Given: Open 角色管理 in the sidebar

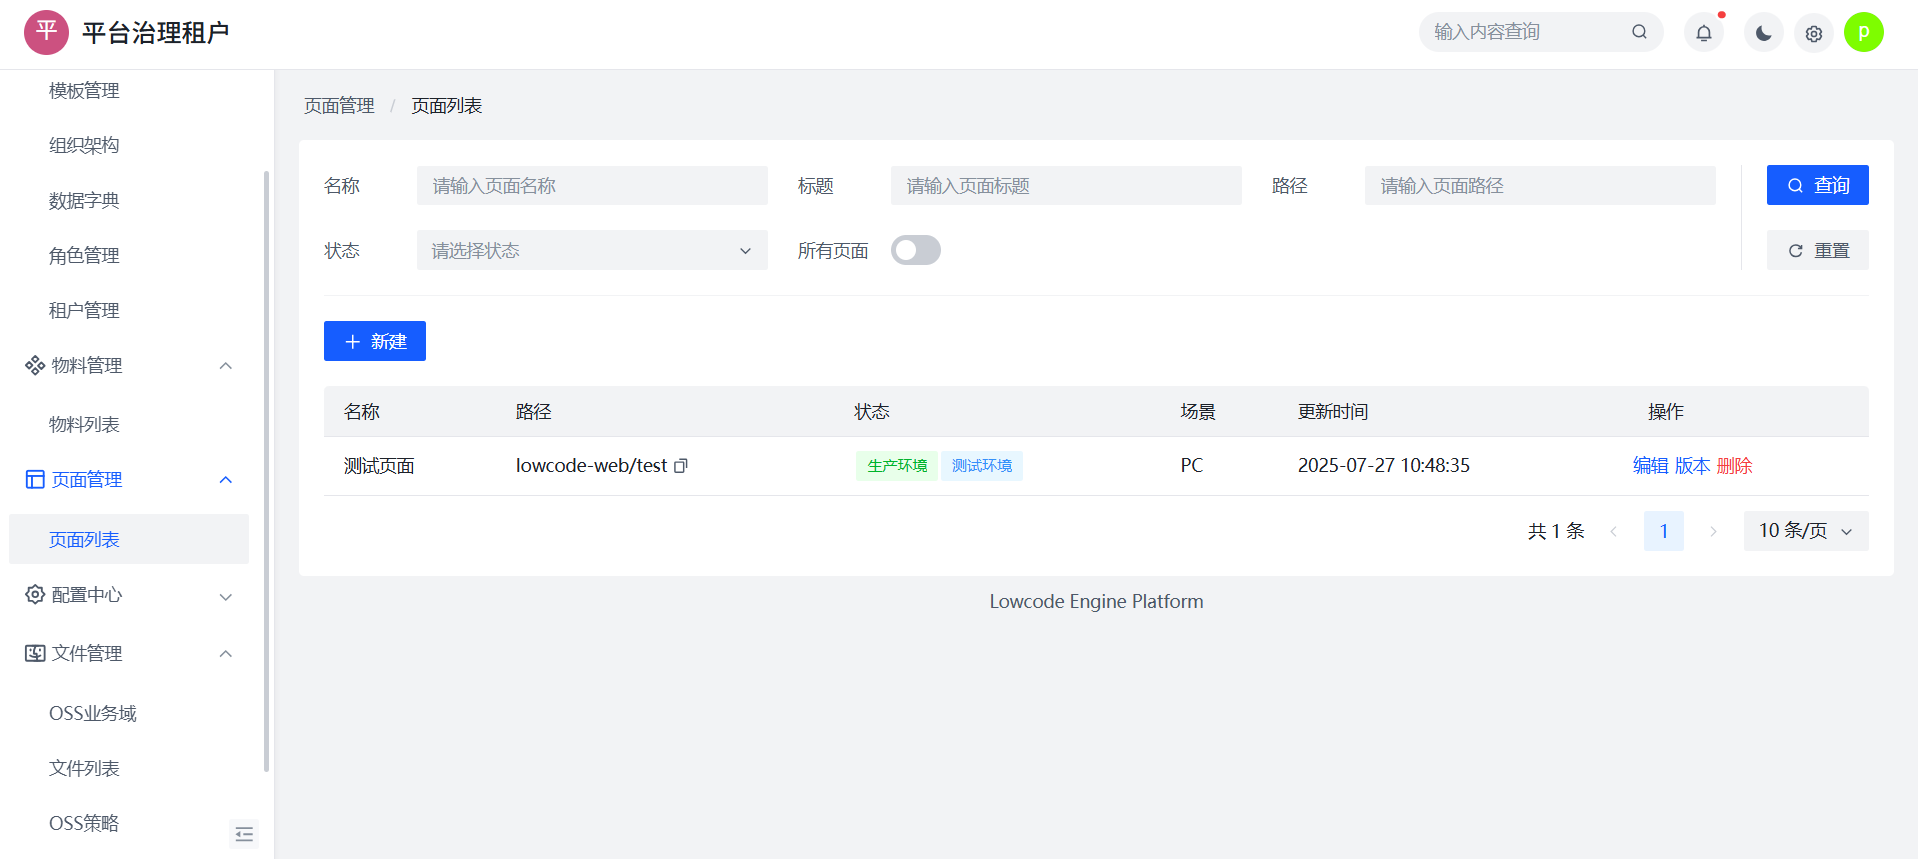Looking at the screenshot, I should [x=84, y=256].
